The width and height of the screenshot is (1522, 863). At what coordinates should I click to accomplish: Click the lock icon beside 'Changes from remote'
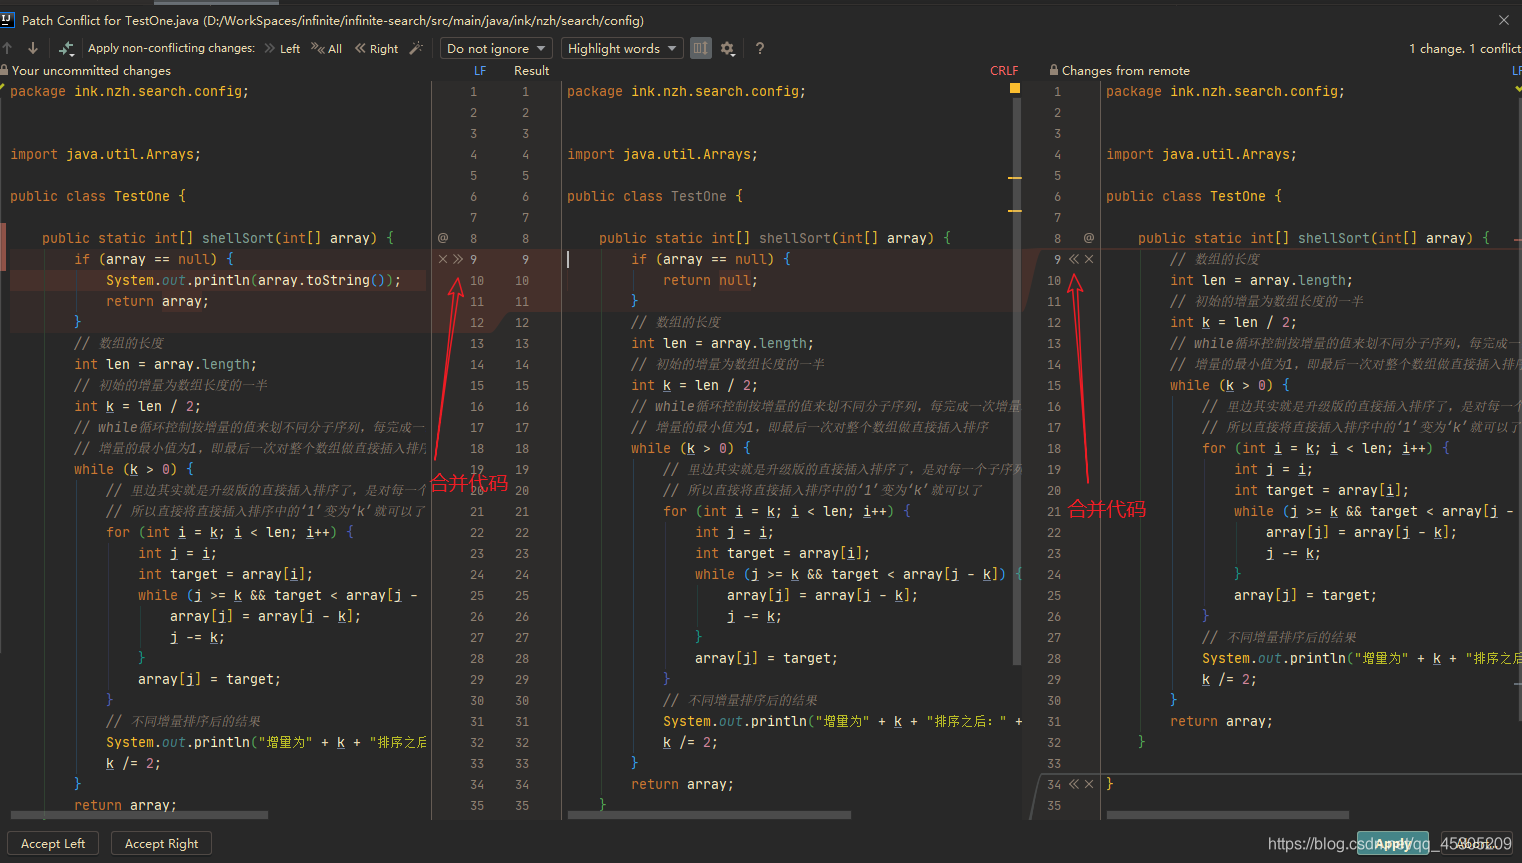click(x=1054, y=70)
